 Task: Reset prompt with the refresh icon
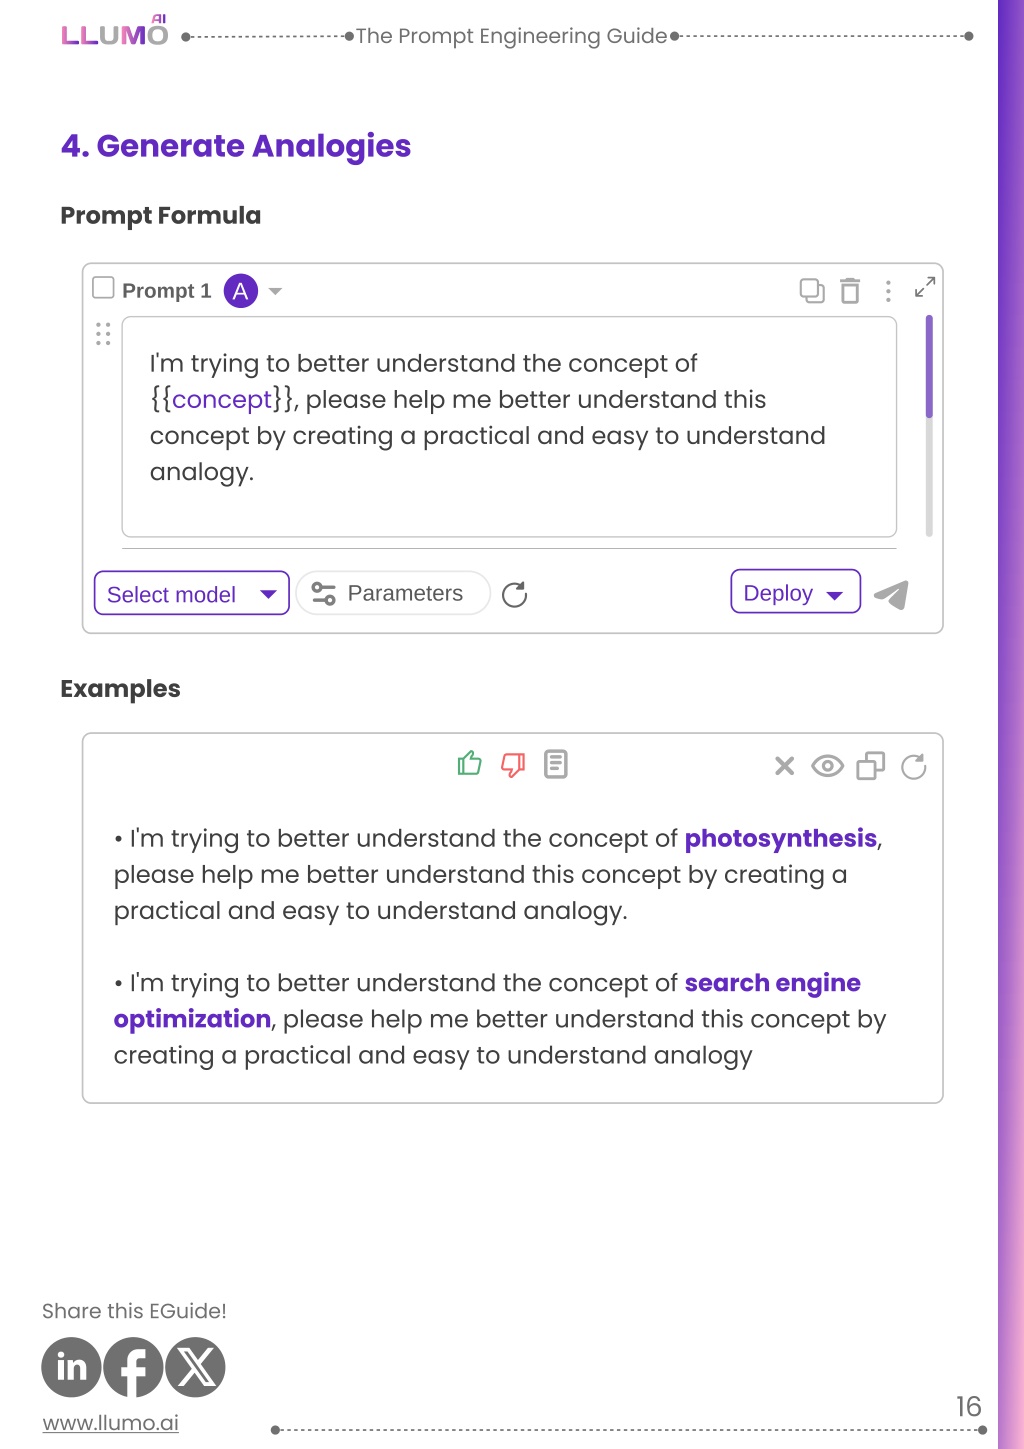tap(514, 595)
